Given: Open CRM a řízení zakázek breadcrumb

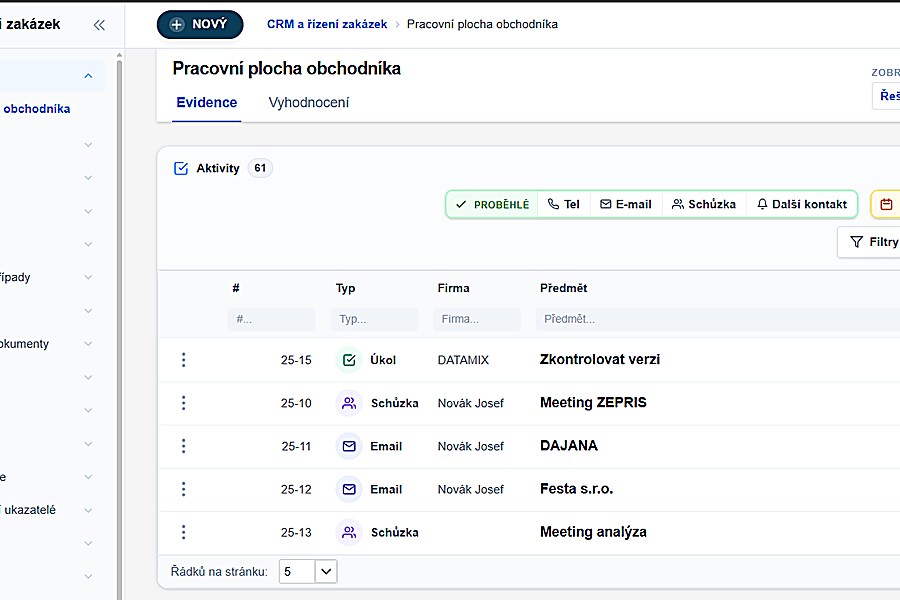Looking at the screenshot, I should (x=327, y=24).
